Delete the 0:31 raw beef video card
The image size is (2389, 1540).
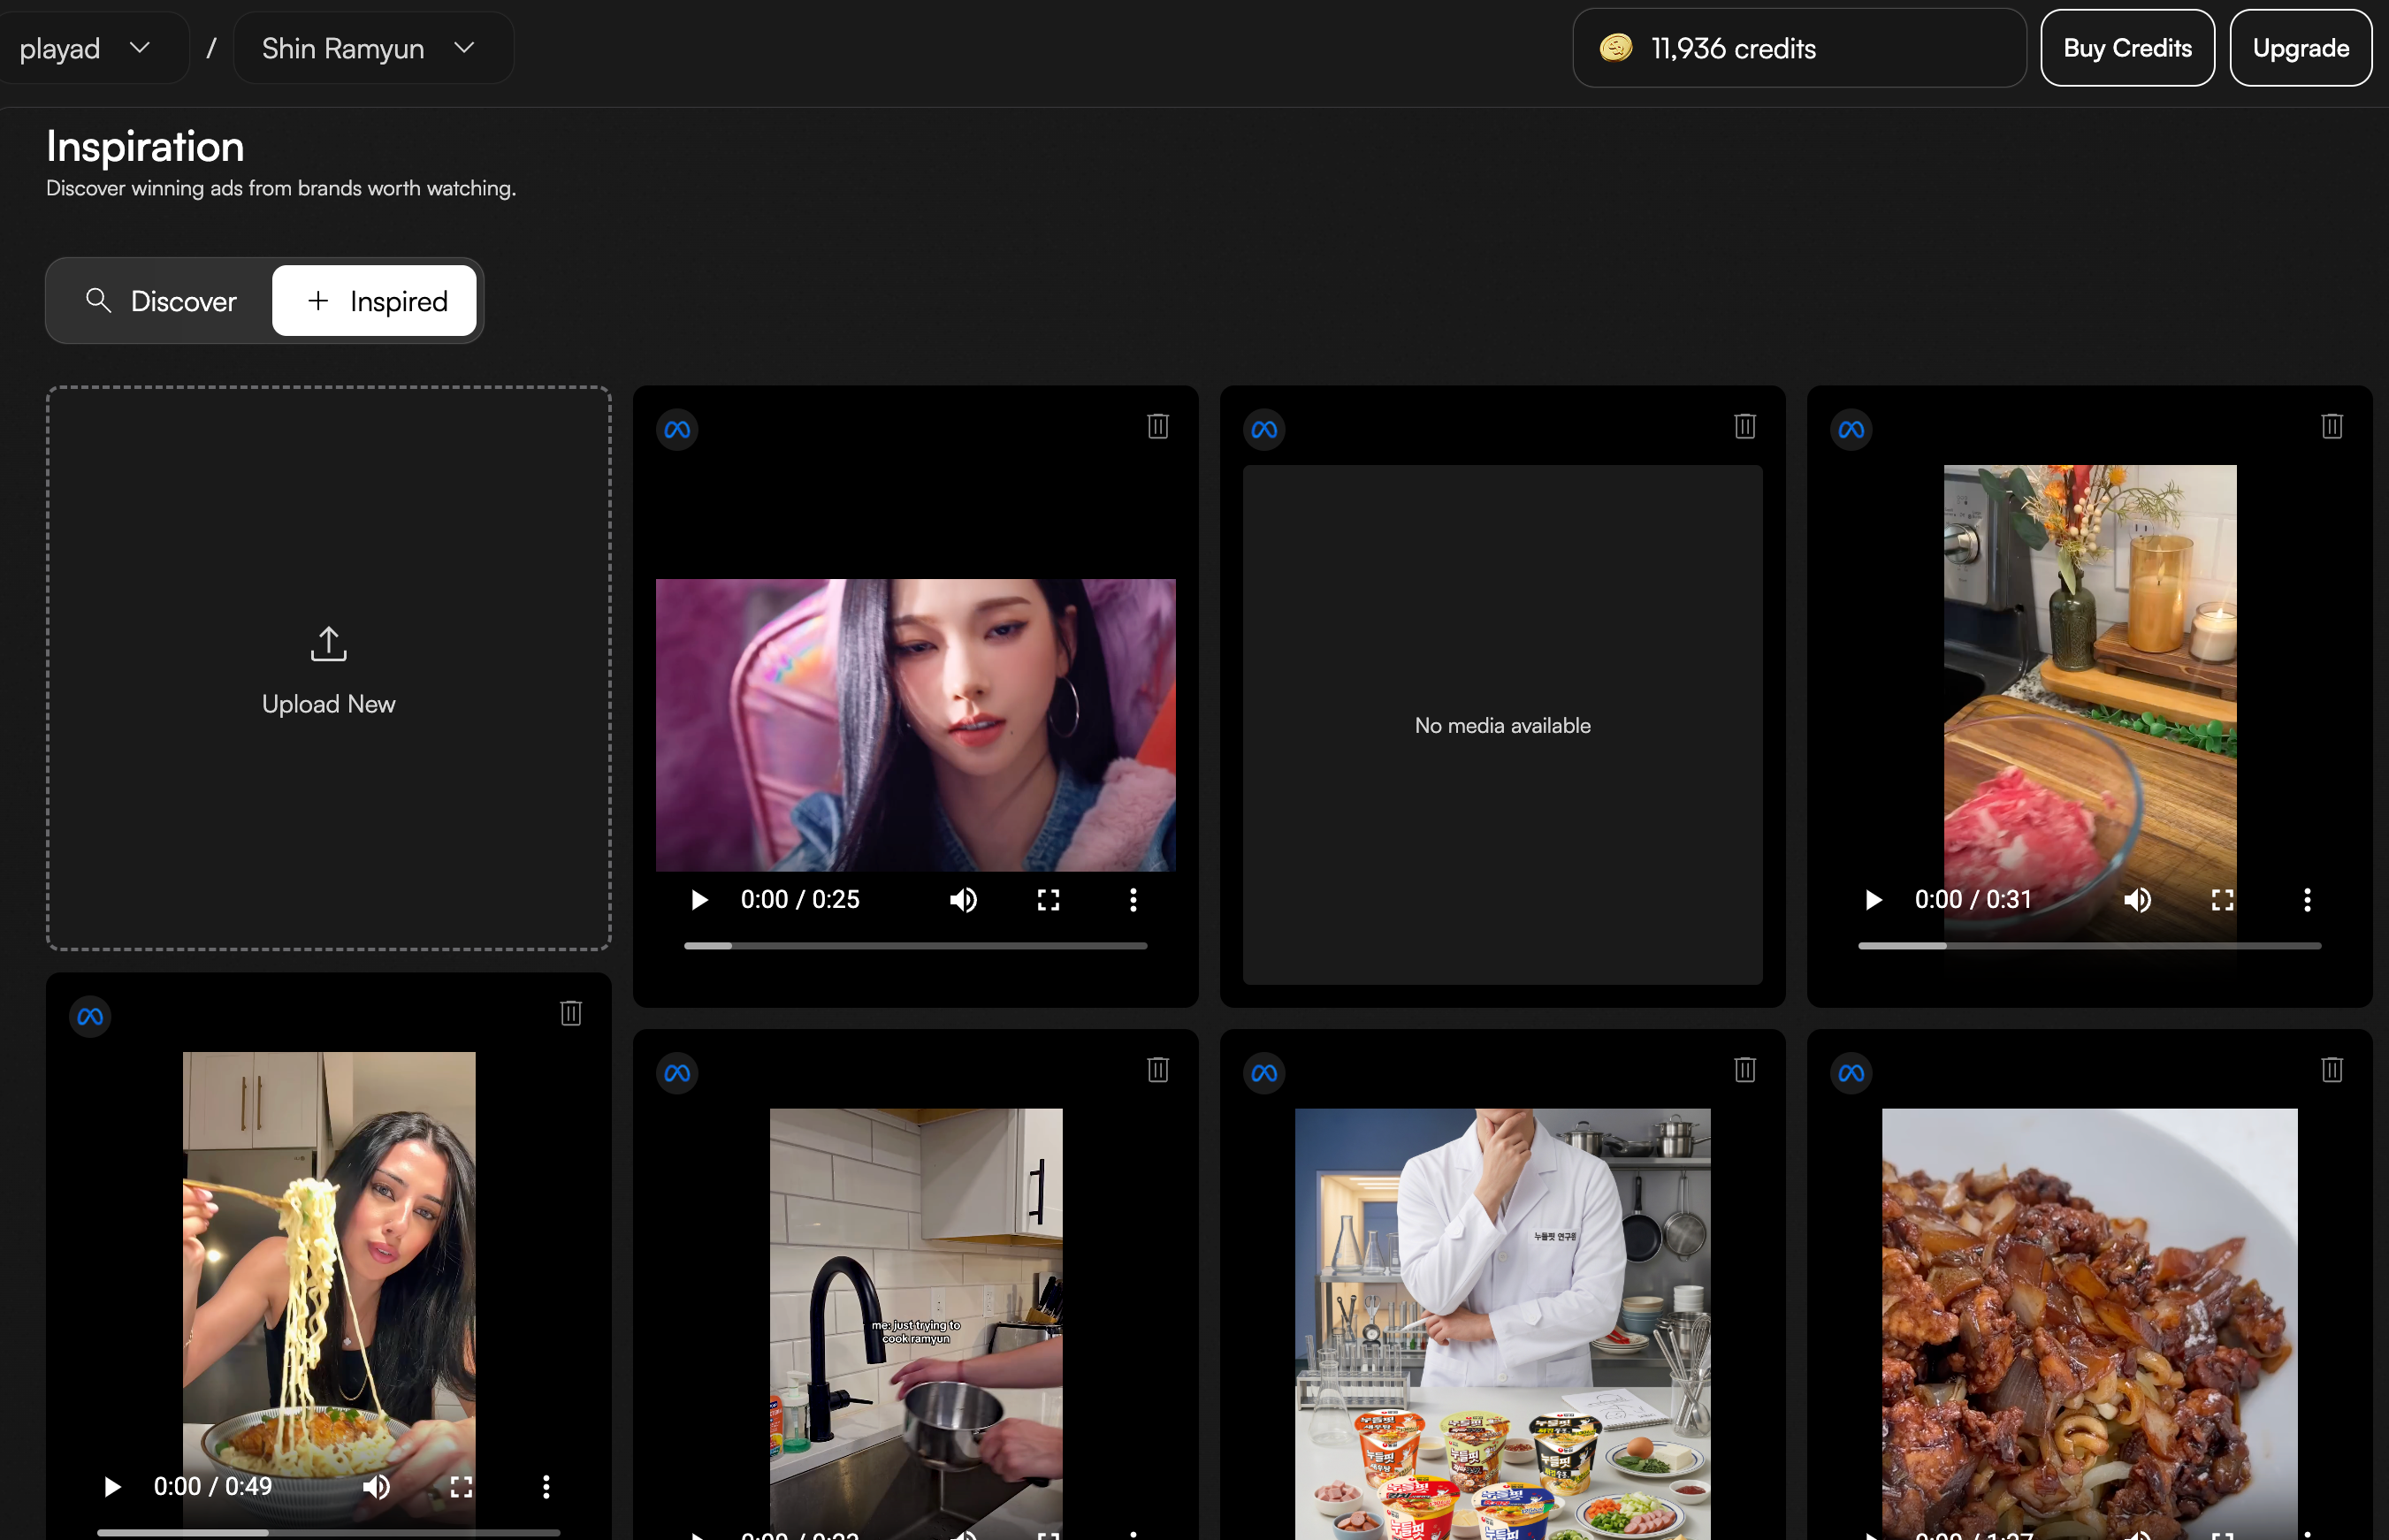coord(2332,427)
